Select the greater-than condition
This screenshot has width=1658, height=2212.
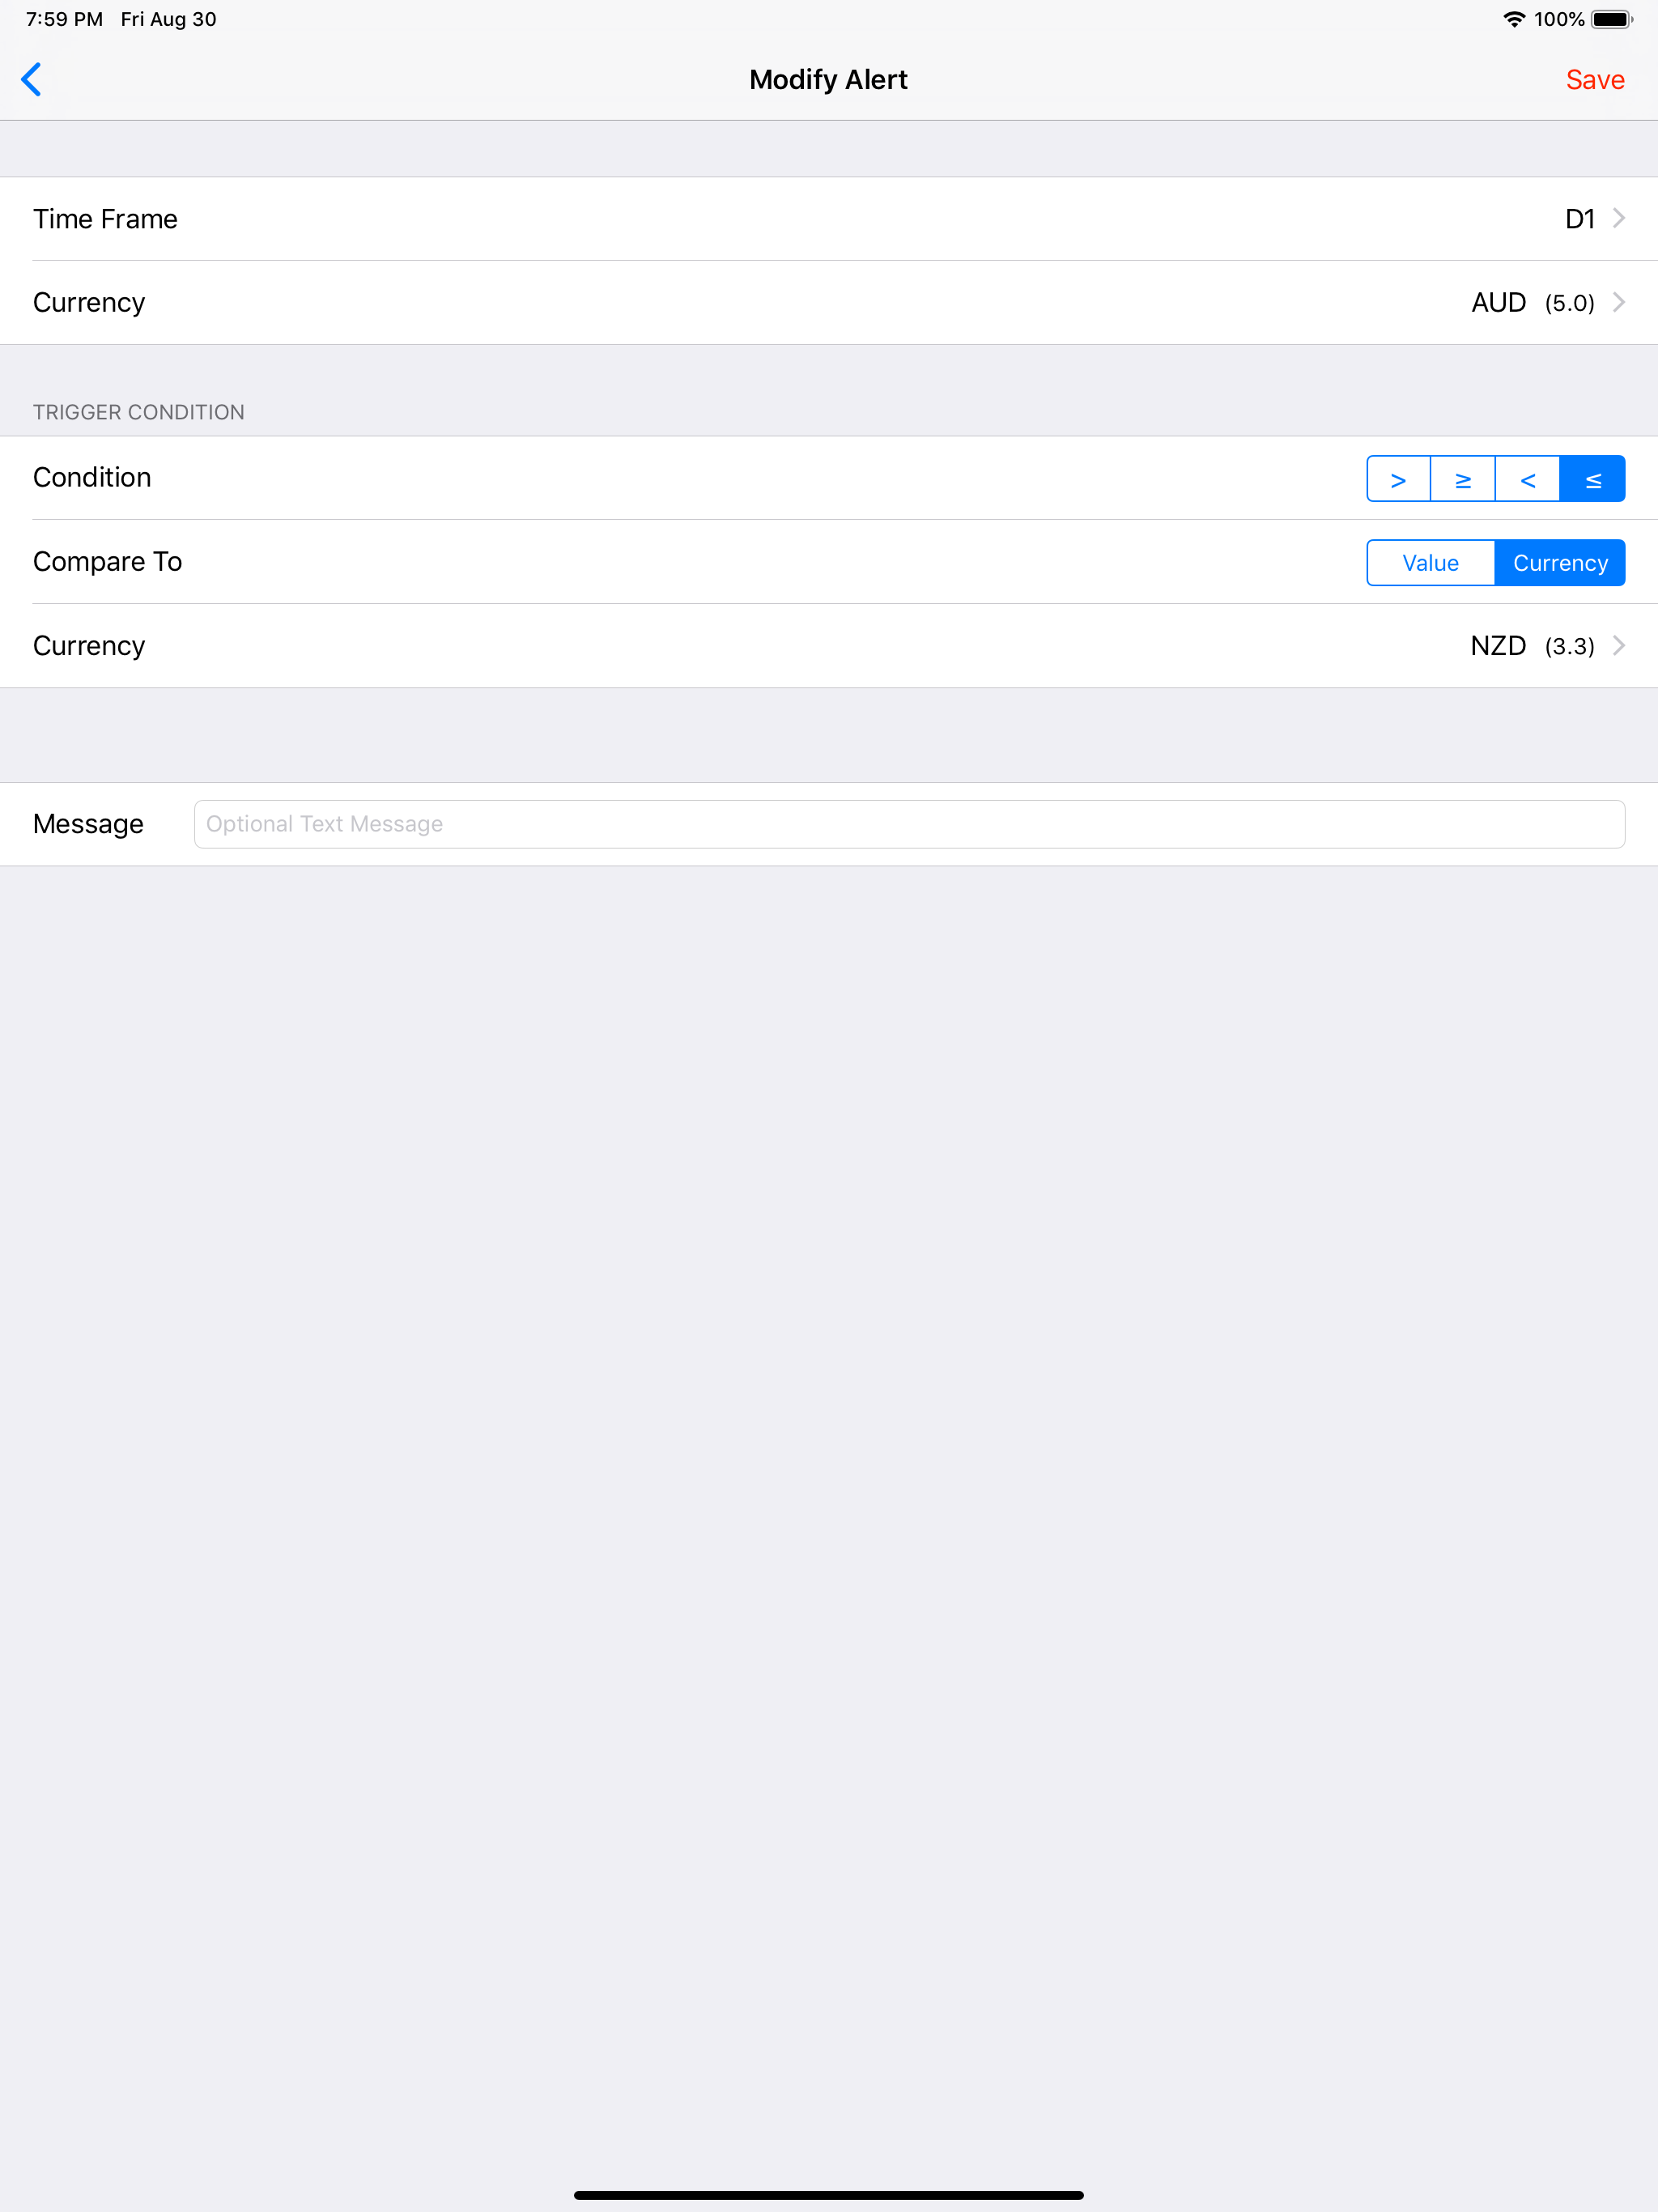[1398, 479]
